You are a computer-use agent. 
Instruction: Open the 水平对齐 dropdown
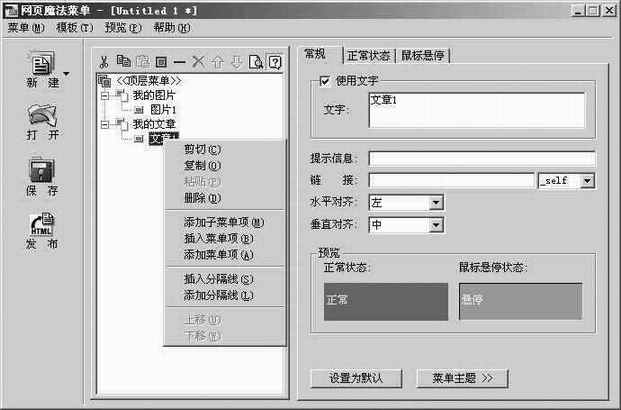tap(436, 203)
